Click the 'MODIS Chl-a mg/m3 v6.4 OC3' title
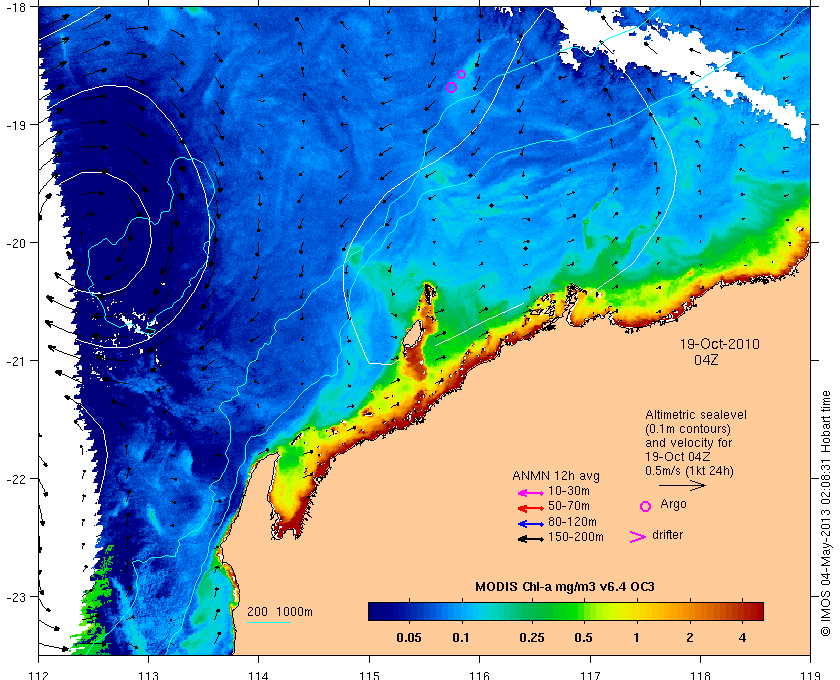The height and width of the screenshot is (680, 840). click(x=565, y=587)
